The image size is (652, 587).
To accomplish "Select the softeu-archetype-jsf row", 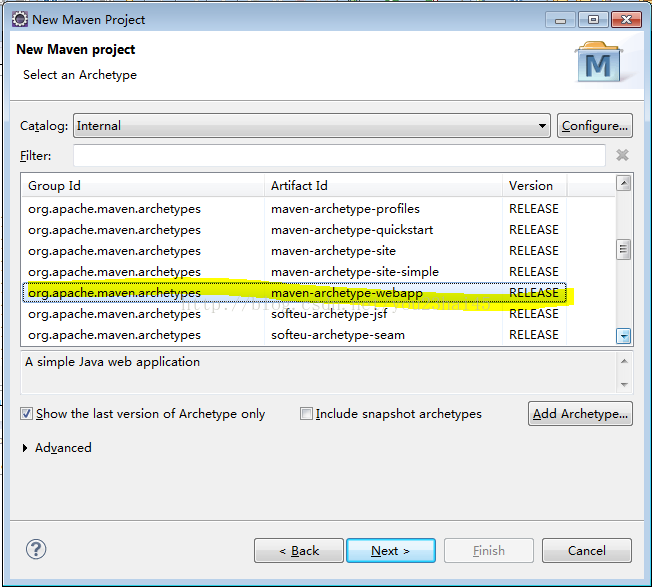I will 294,314.
